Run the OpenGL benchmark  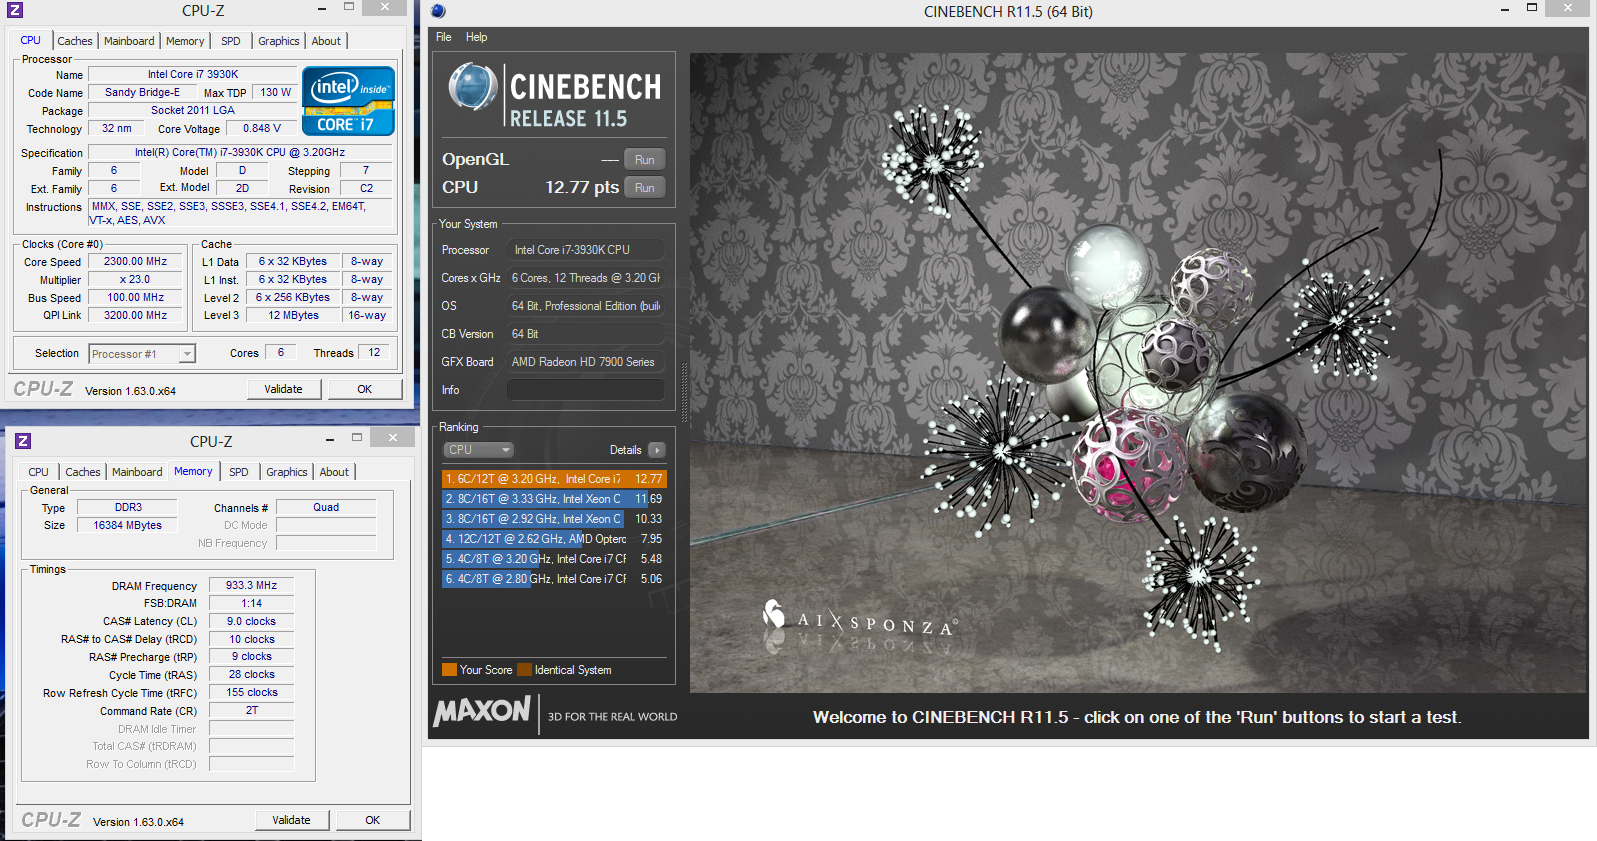coord(645,160)
